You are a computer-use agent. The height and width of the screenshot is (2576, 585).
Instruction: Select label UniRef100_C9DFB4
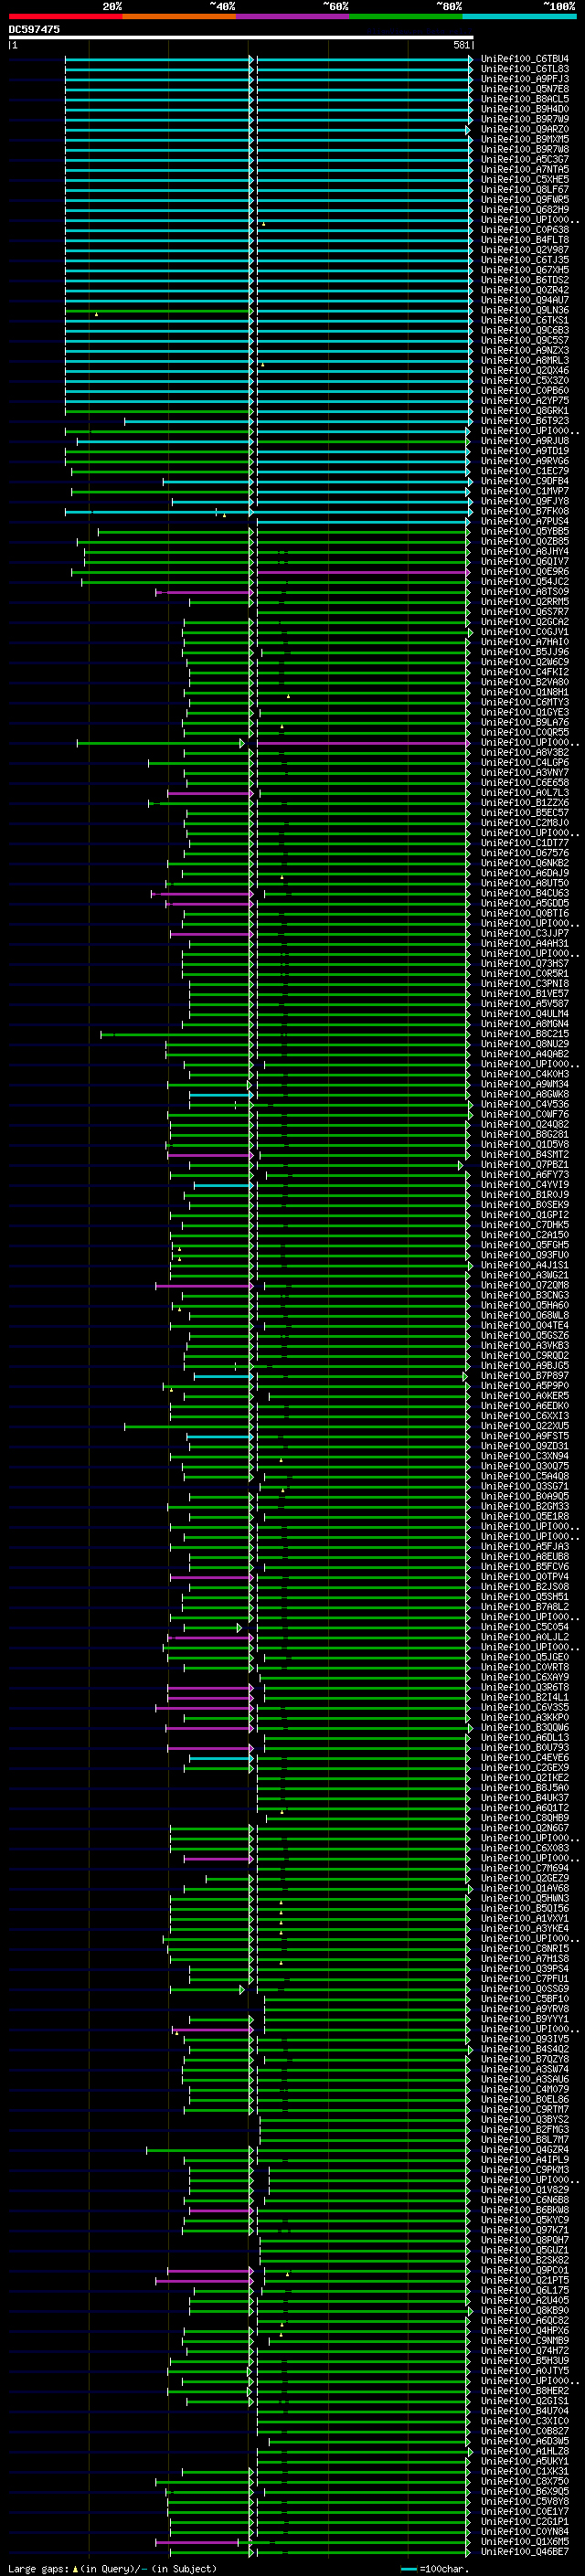coord(524,482)
